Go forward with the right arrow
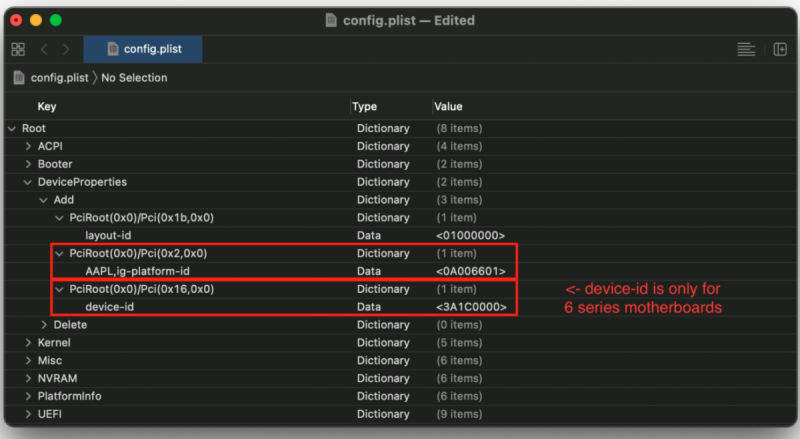Image resolution: width=800 pixels, height=439 pixels. coord(66,49)
